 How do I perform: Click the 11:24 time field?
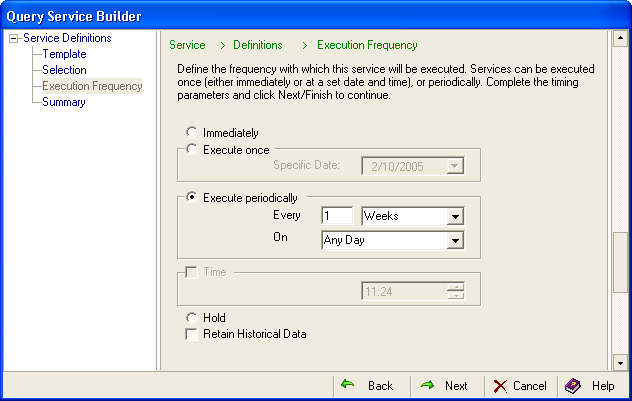404,291
